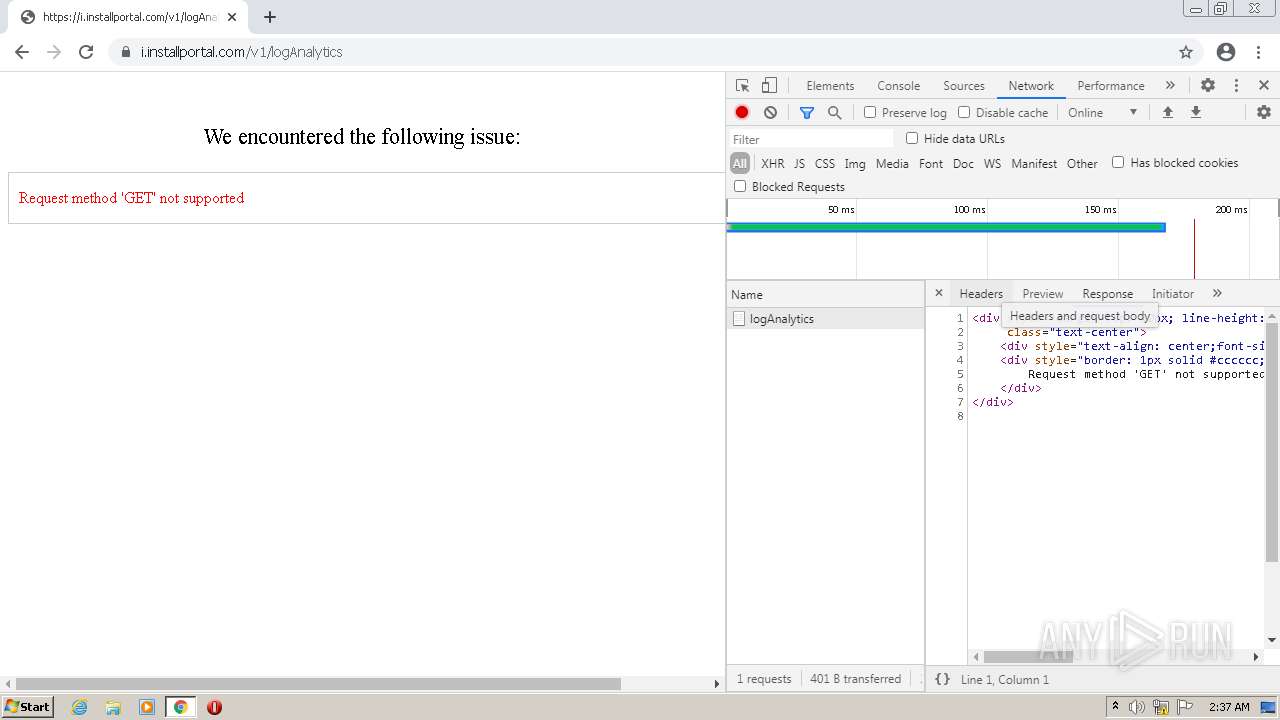Check Has blocked cookies

pos(1118,162)
